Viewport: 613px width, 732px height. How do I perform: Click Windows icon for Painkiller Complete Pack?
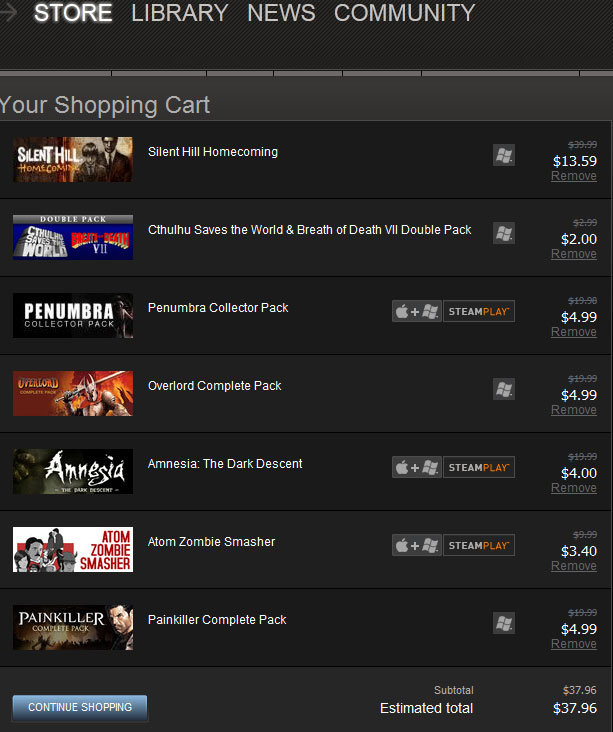504,623
